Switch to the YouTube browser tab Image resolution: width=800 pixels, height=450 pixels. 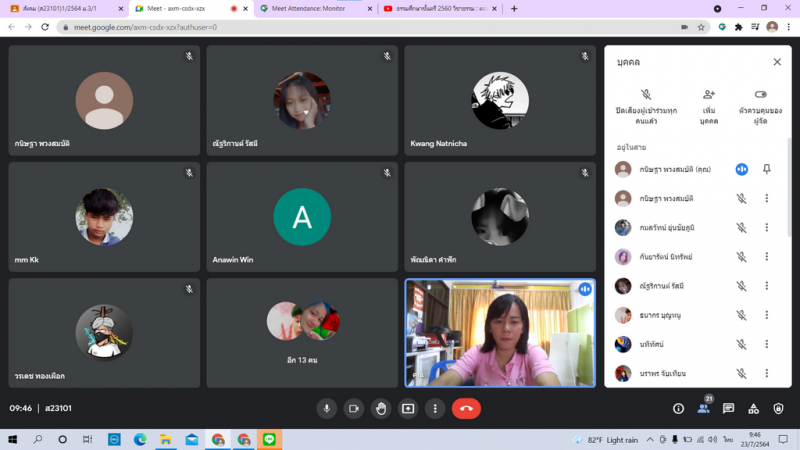click(x=440, y=8)
